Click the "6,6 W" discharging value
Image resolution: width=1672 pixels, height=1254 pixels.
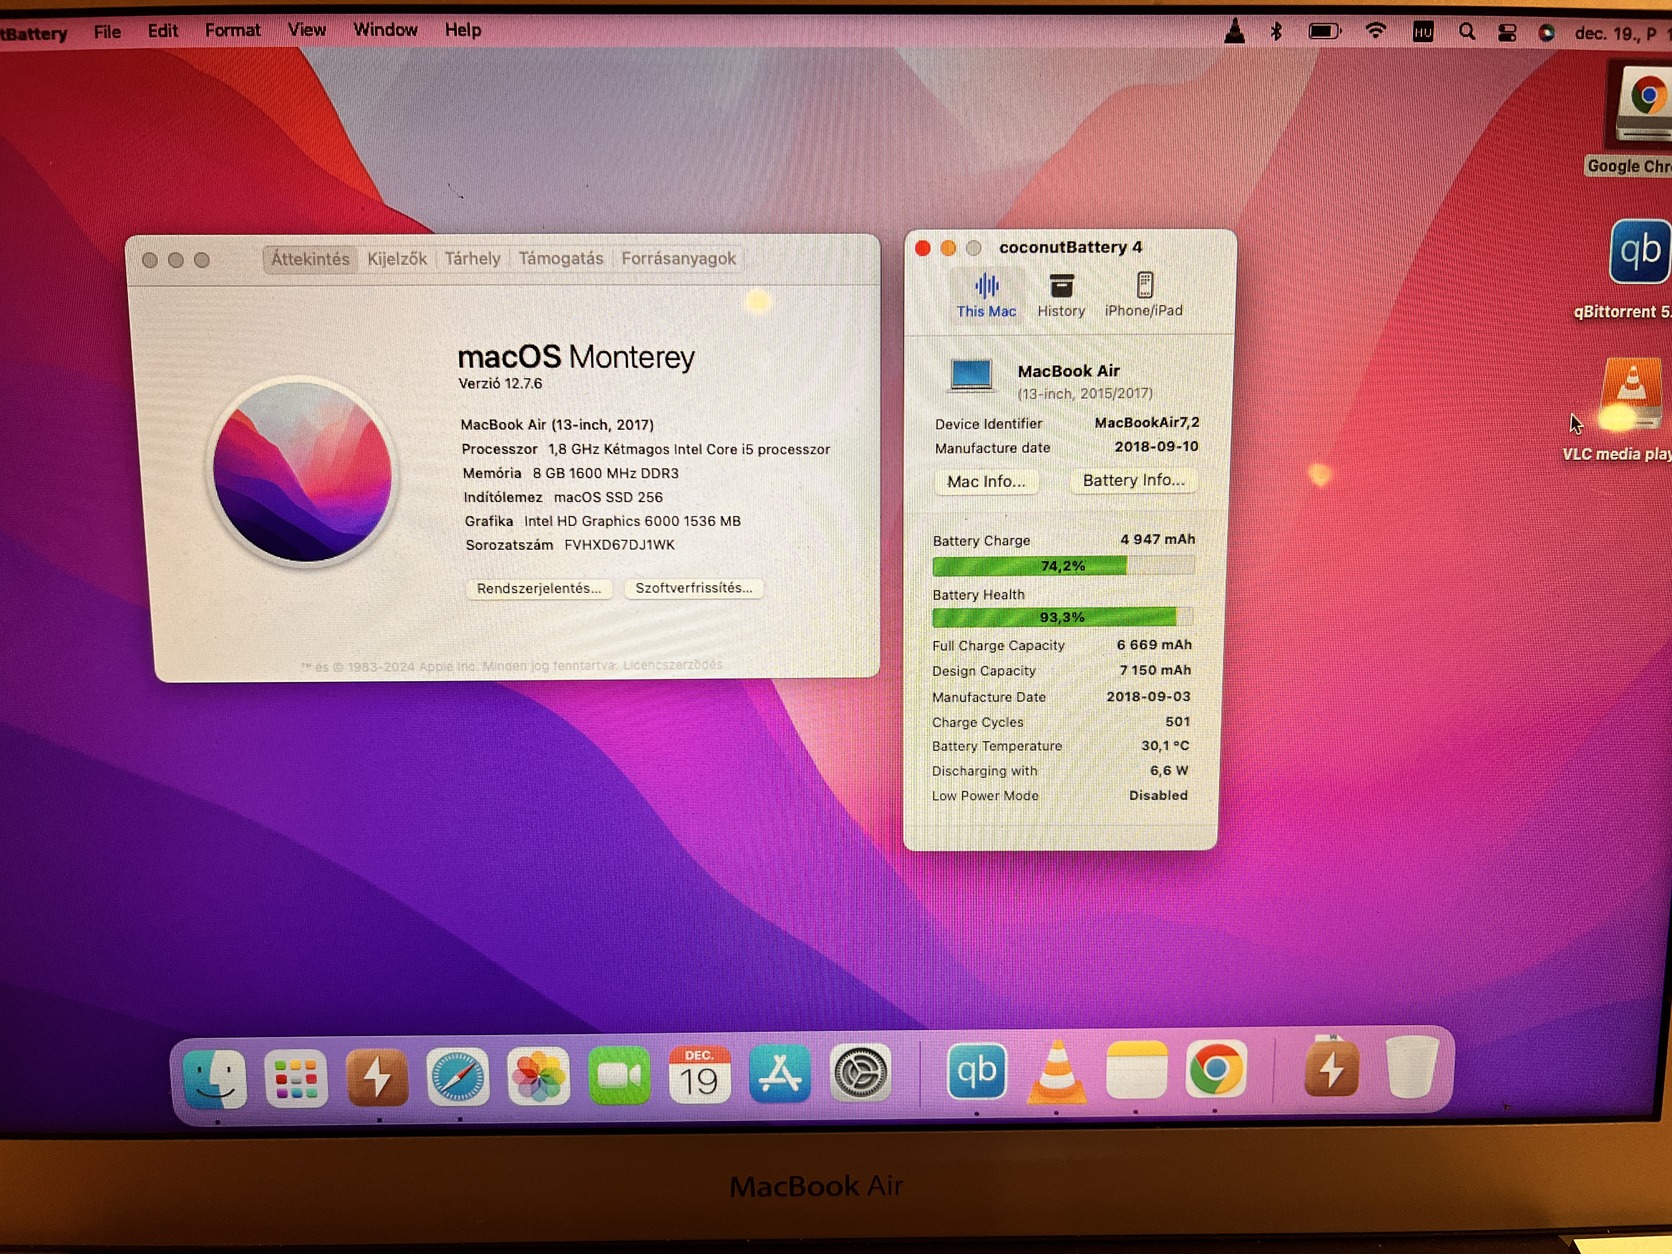coord(1169,770)
